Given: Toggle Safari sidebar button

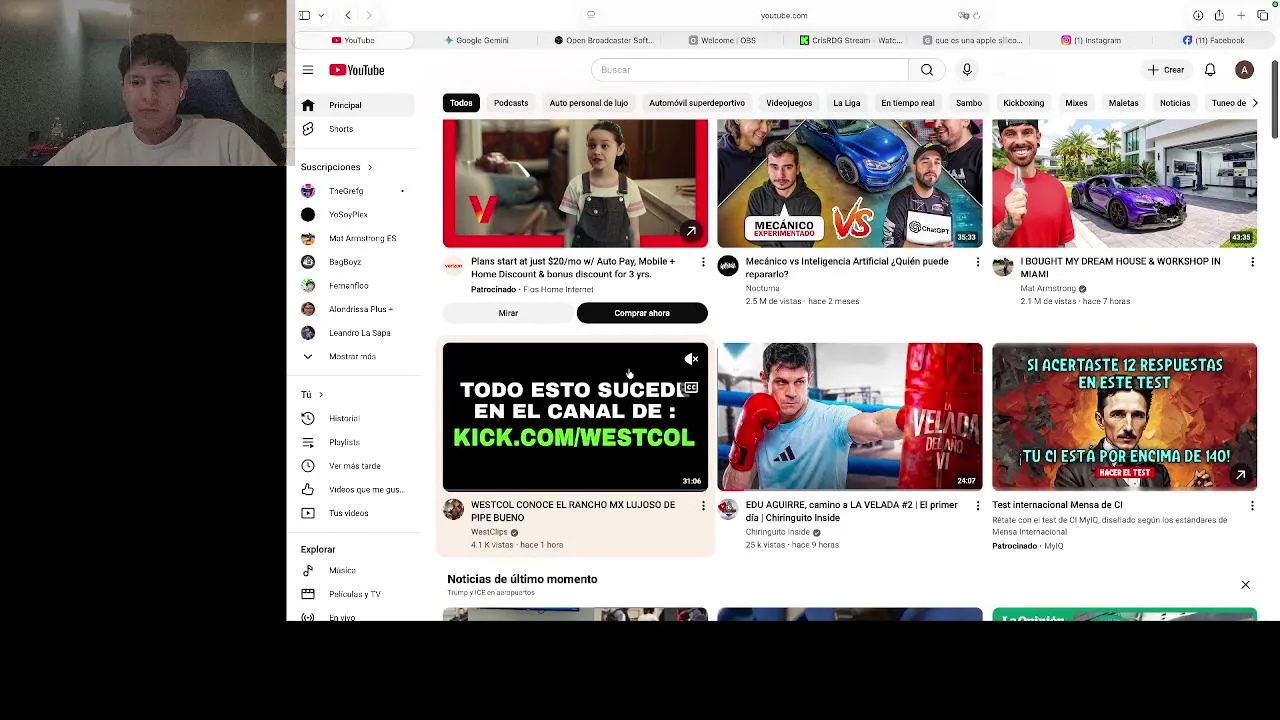Looking at the screenshot, I should tap(304, 15).
